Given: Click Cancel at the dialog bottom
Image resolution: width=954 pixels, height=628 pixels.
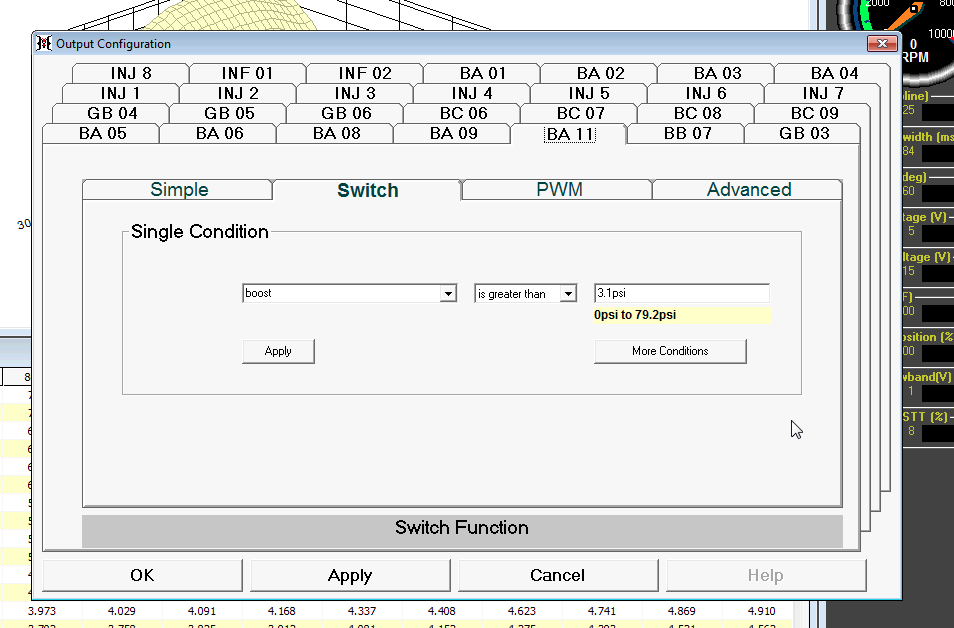Looking at the screenshot, I should [557, 575].
